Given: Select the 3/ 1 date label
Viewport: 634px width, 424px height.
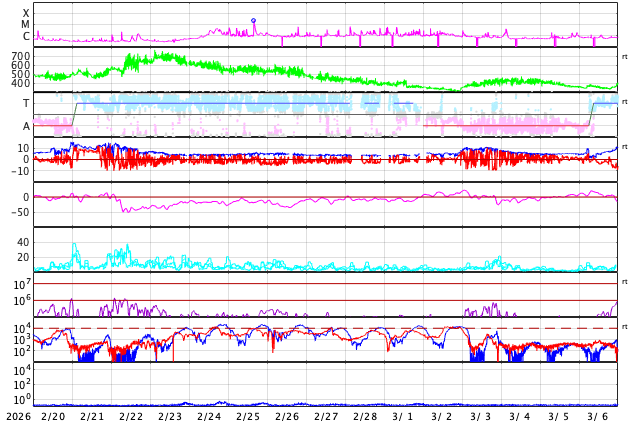Looking at the screenshot, I should click(x=403, y=416).
